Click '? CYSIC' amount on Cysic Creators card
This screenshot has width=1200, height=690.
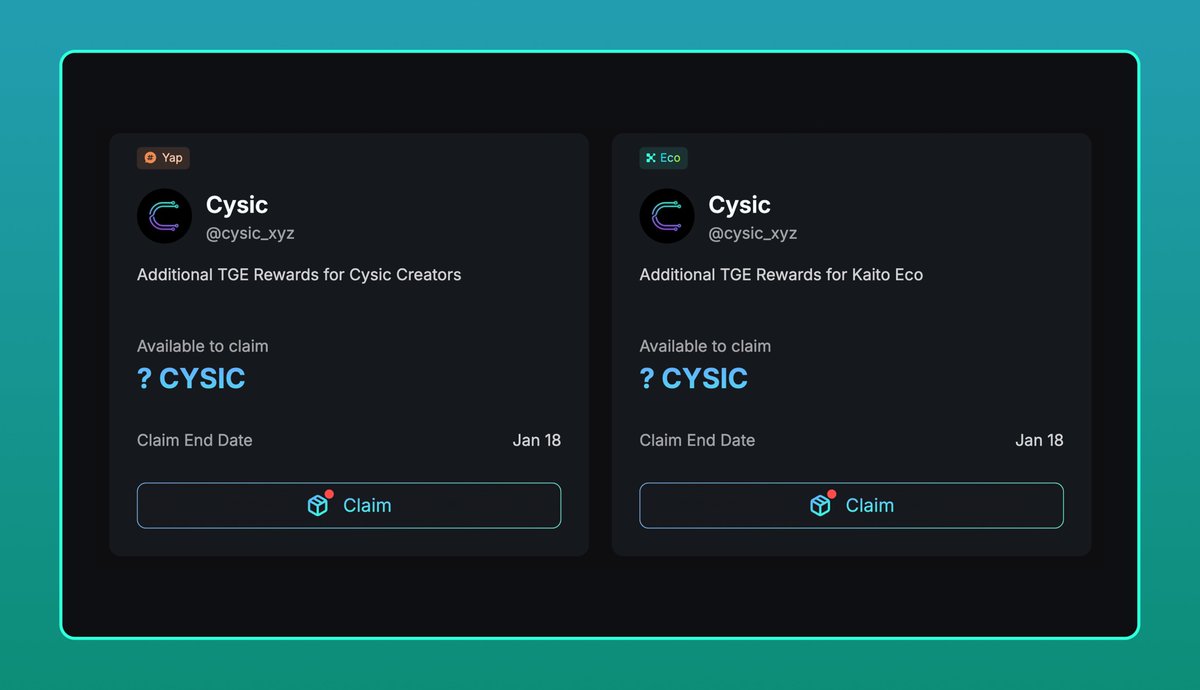click(191, 378)
